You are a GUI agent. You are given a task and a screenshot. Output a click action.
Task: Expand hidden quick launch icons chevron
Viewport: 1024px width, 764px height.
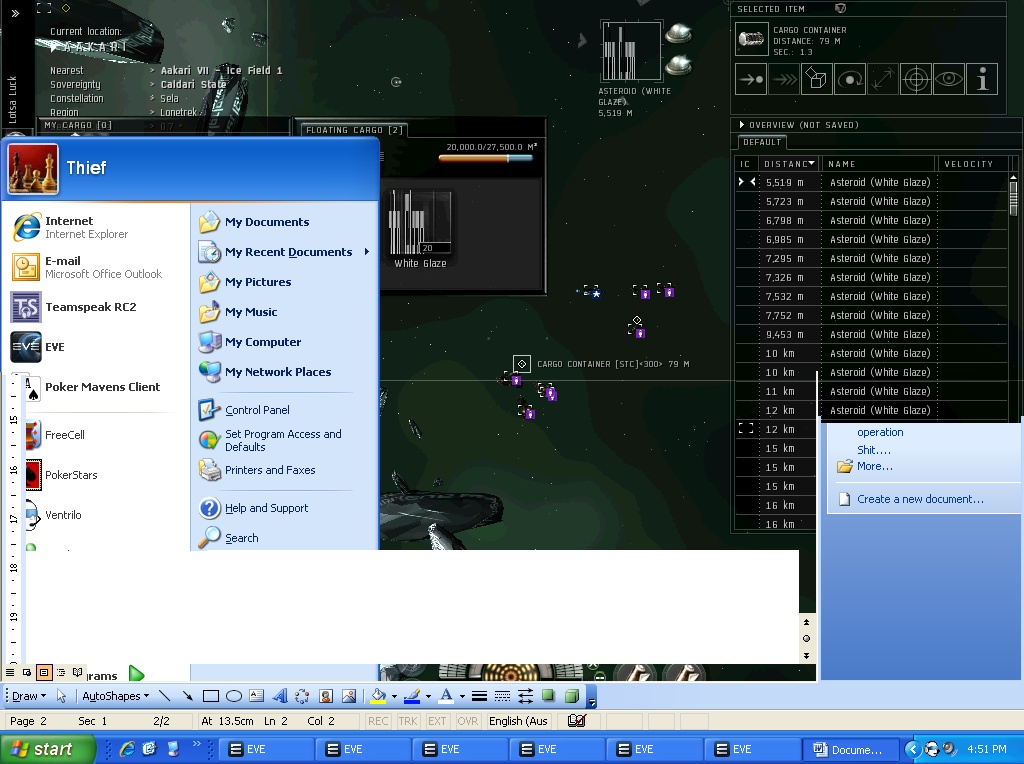197,744
